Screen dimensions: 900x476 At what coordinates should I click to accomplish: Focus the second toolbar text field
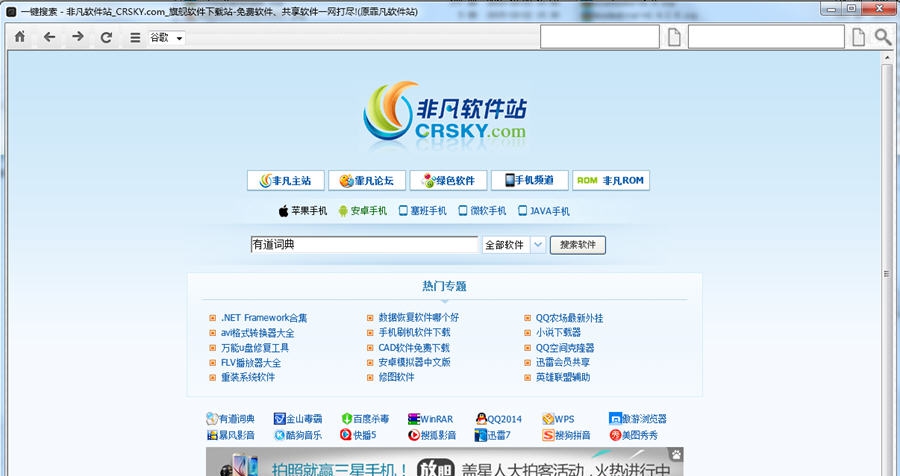(x=766, y=37)
